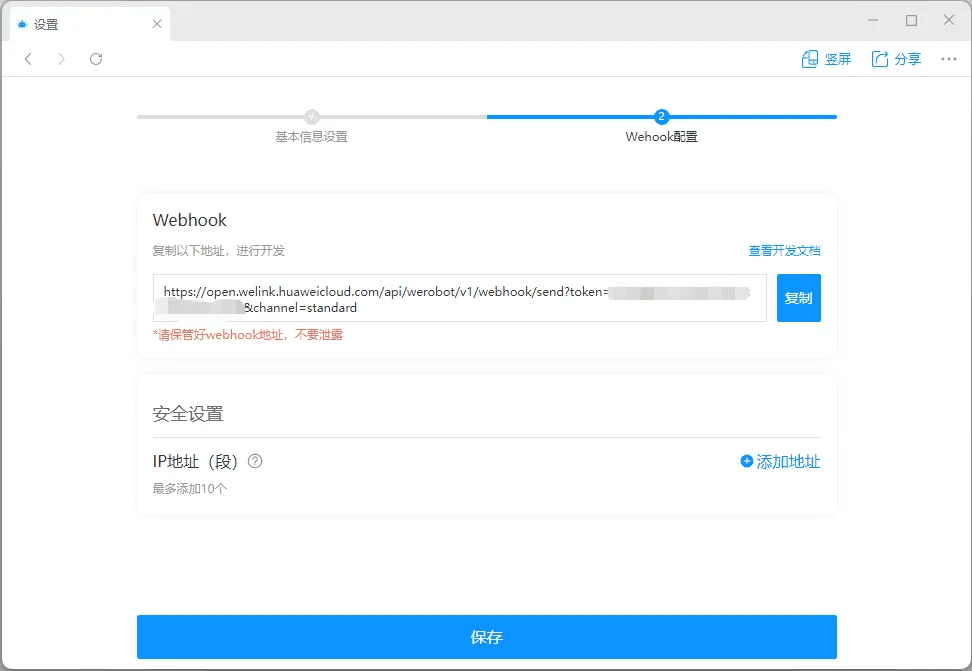972x671 pixels.
Task: Open the 分享 share option
Action: [x=896, y=59]
